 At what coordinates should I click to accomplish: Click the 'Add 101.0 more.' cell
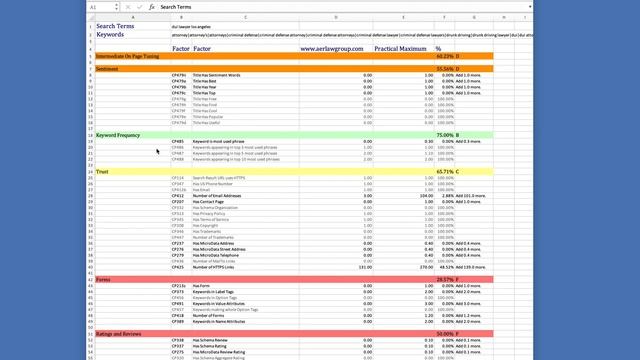tap(471, 196)
